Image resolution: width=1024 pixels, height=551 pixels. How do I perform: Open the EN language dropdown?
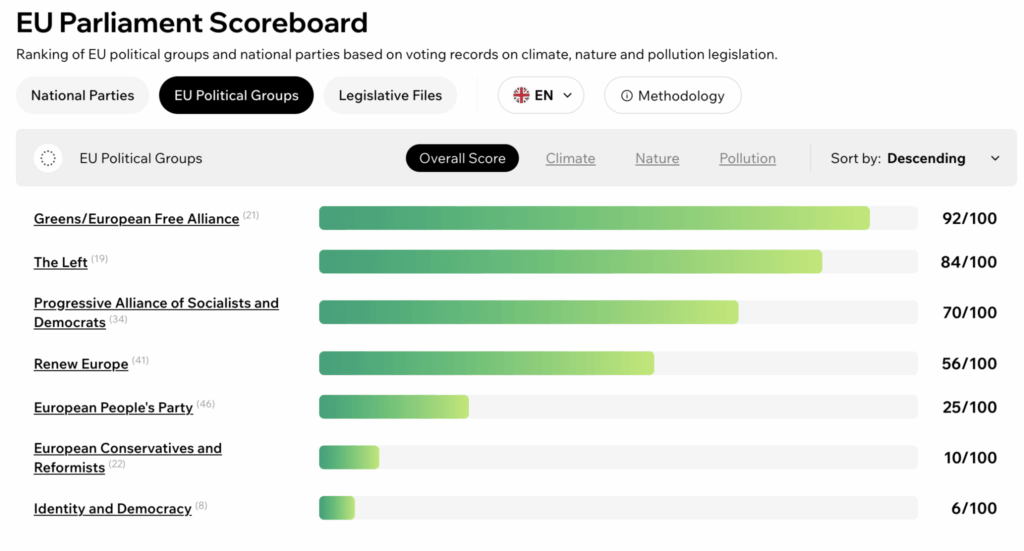coord(542,96)
